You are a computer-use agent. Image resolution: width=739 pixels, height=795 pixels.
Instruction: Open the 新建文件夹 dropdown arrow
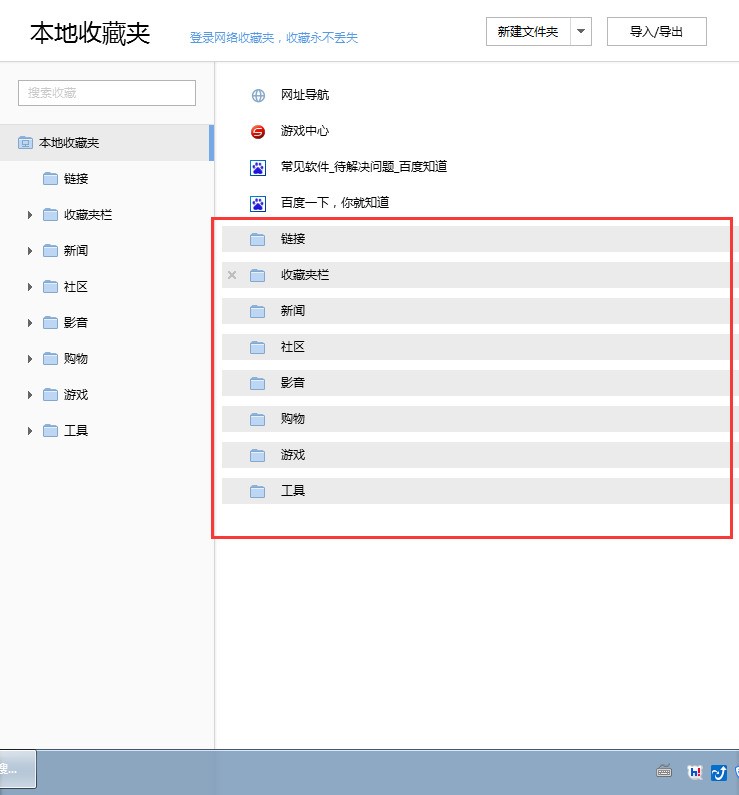point(581,31)
